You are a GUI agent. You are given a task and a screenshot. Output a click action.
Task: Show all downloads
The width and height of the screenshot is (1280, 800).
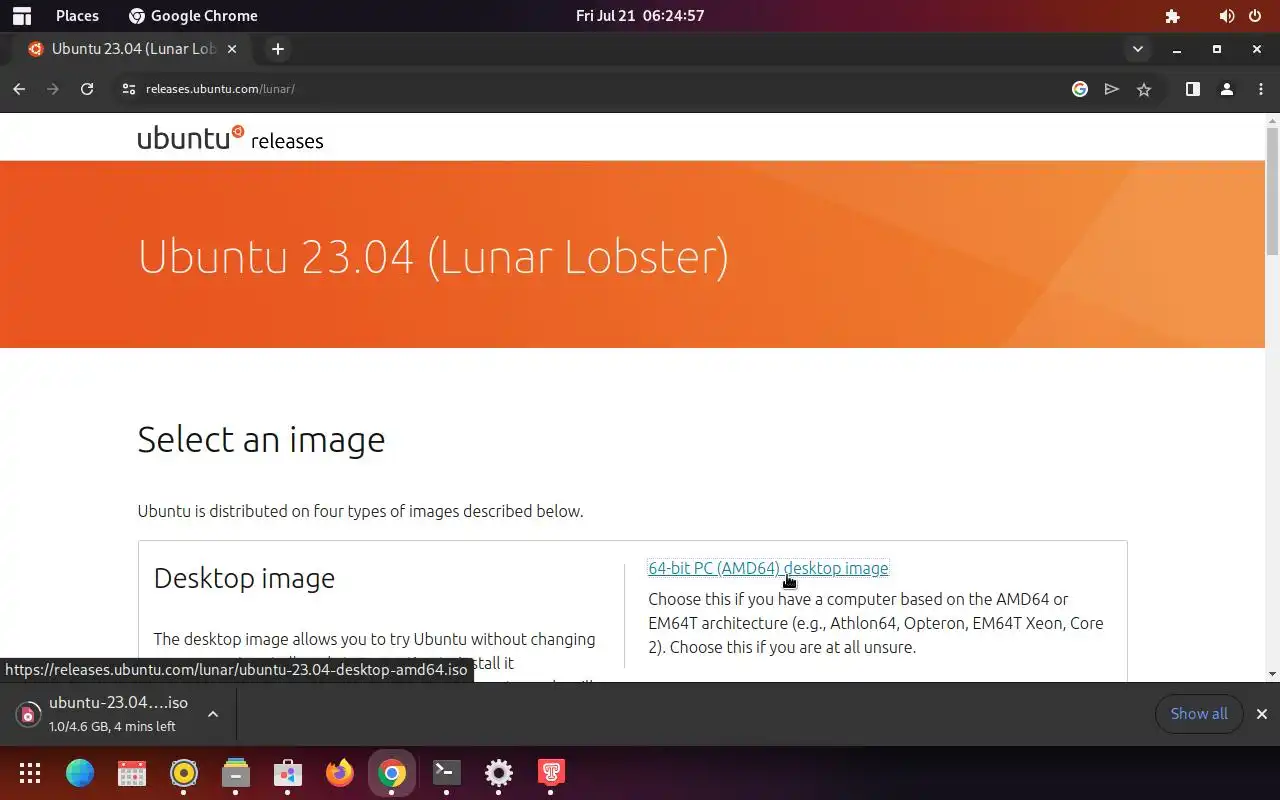point(1199,714)
